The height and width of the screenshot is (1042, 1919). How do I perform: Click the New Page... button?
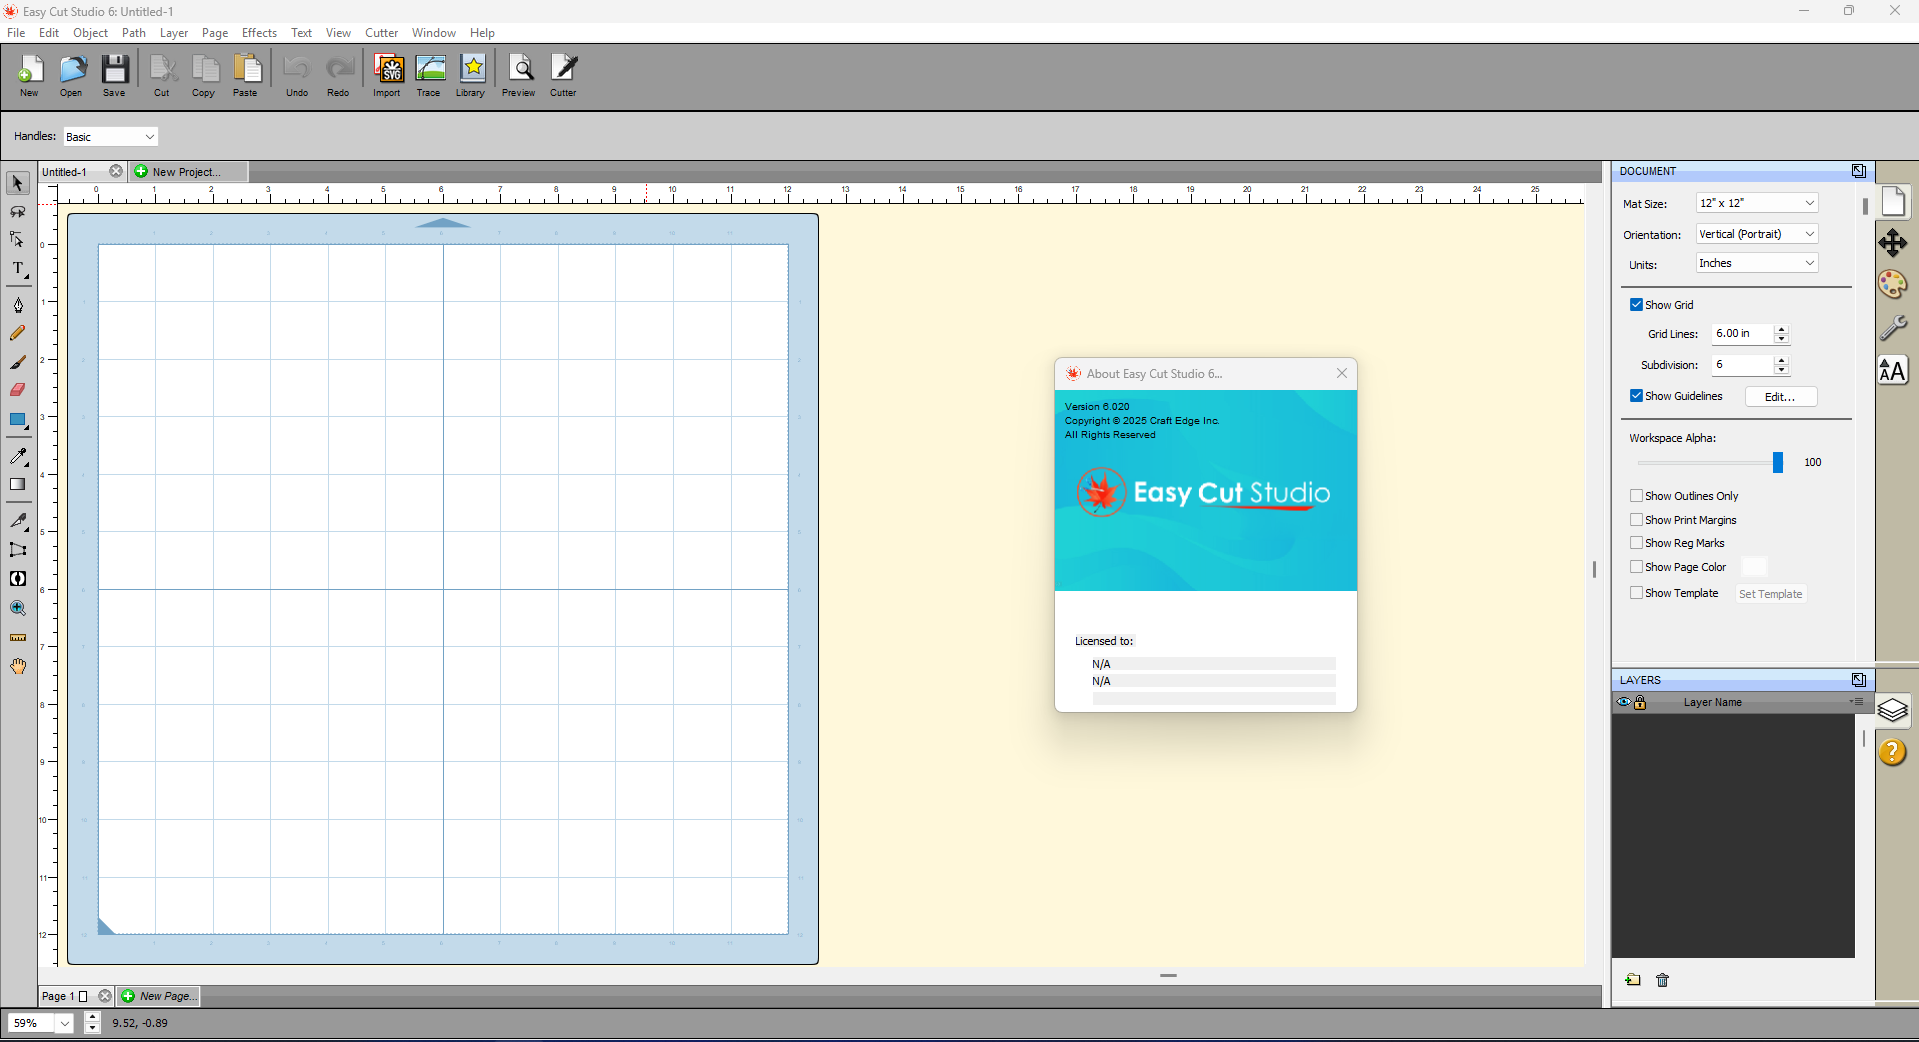point(160,996)
